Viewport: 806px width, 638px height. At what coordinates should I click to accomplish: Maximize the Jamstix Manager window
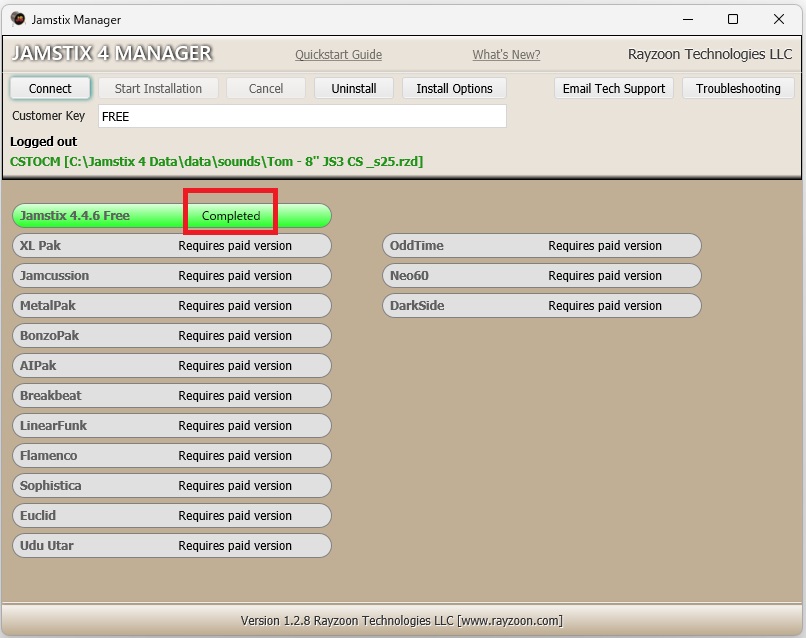coord(732,19)
